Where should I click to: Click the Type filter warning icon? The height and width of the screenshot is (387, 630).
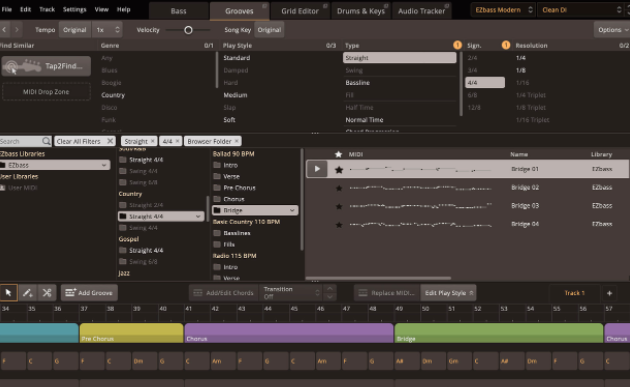tap(457, 45)
